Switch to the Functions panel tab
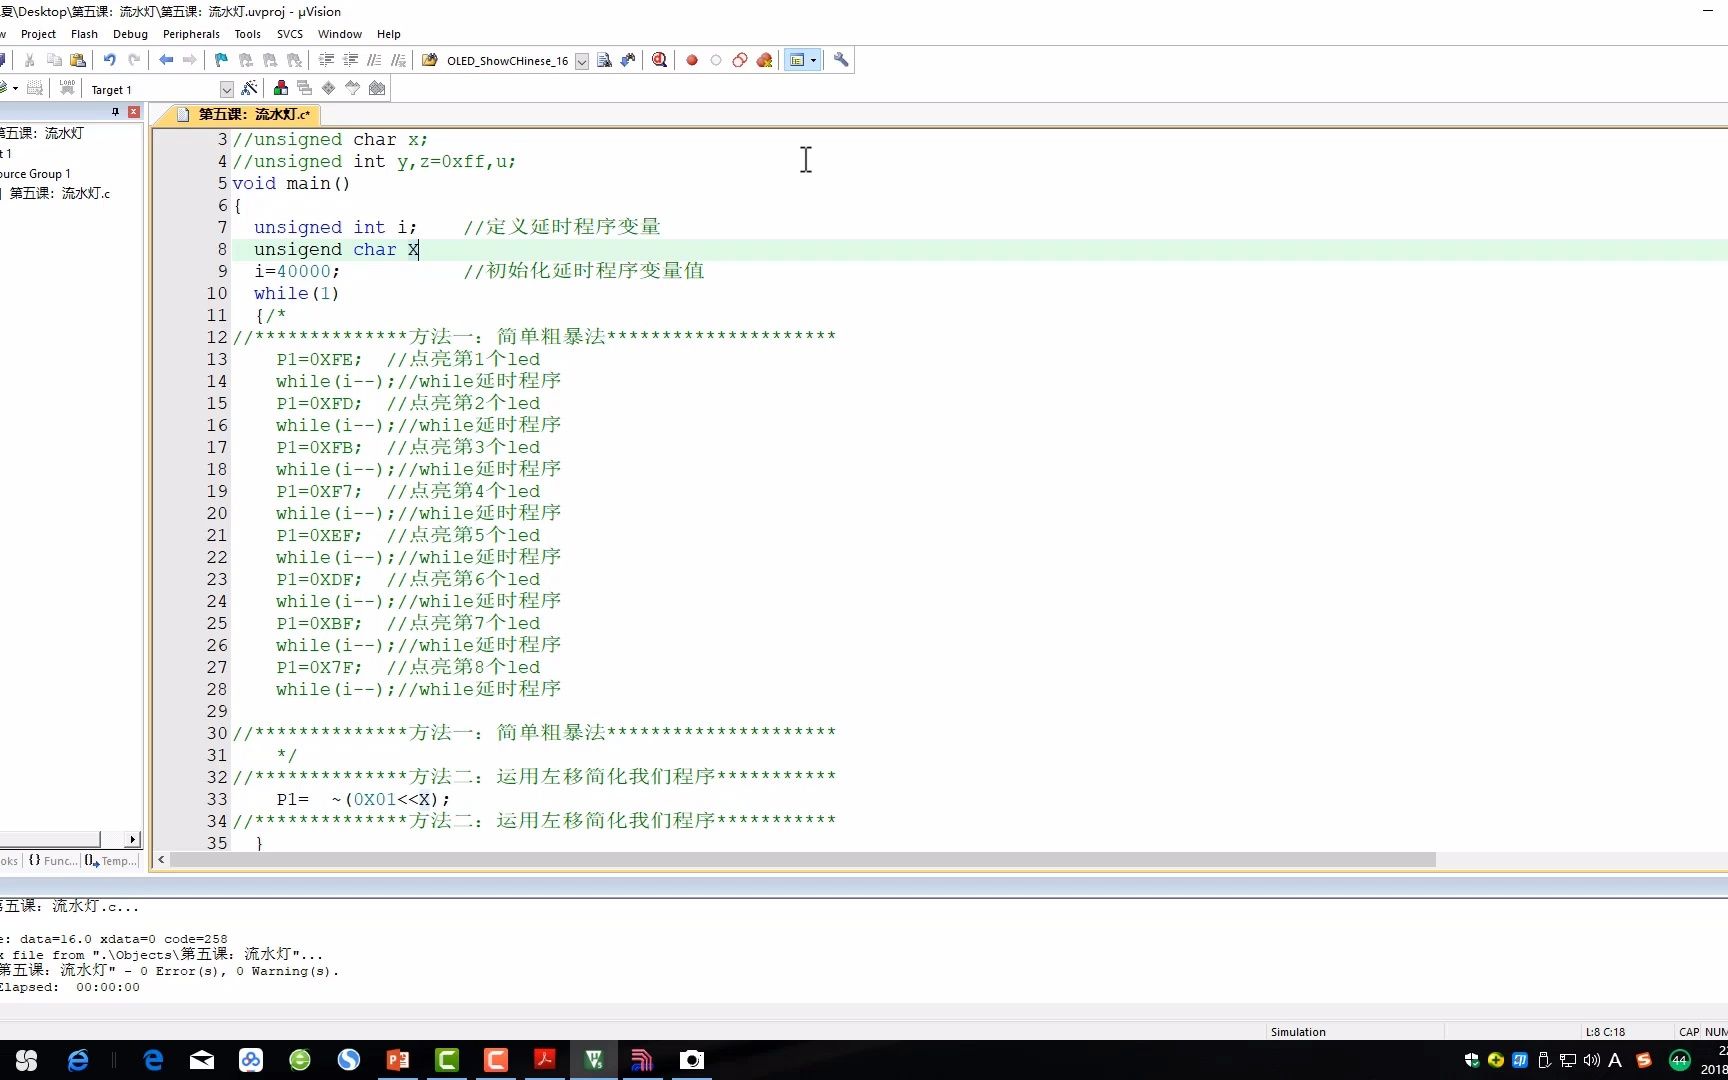Screen dimensions: 1728x1080 point(52,861)
